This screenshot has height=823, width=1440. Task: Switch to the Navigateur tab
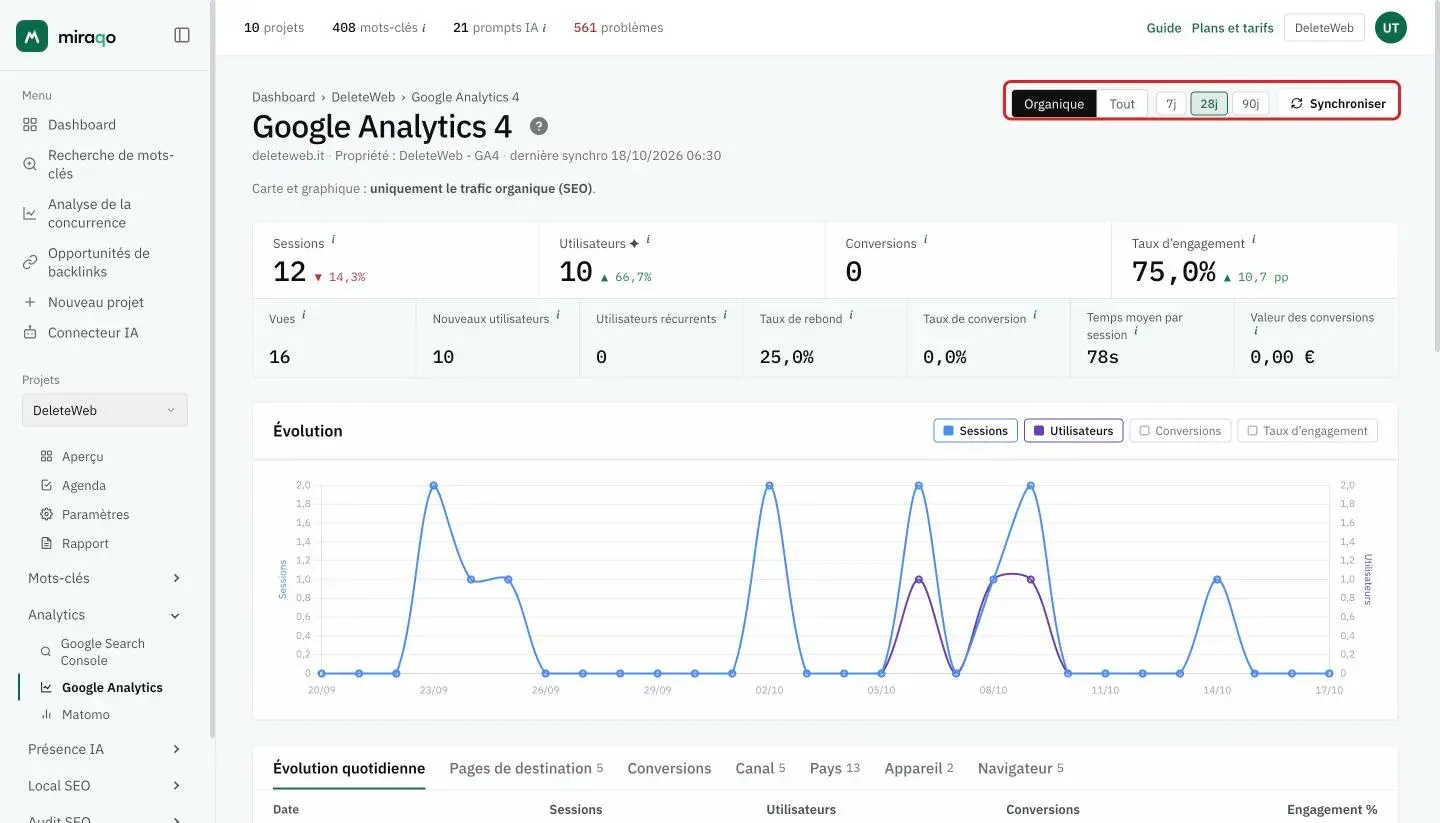tap(1021, 768)
